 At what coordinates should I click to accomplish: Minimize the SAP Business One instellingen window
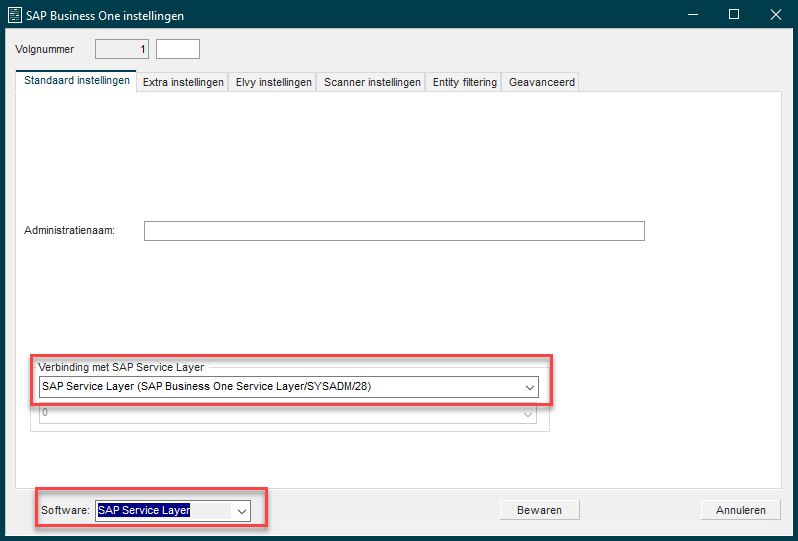693,15
